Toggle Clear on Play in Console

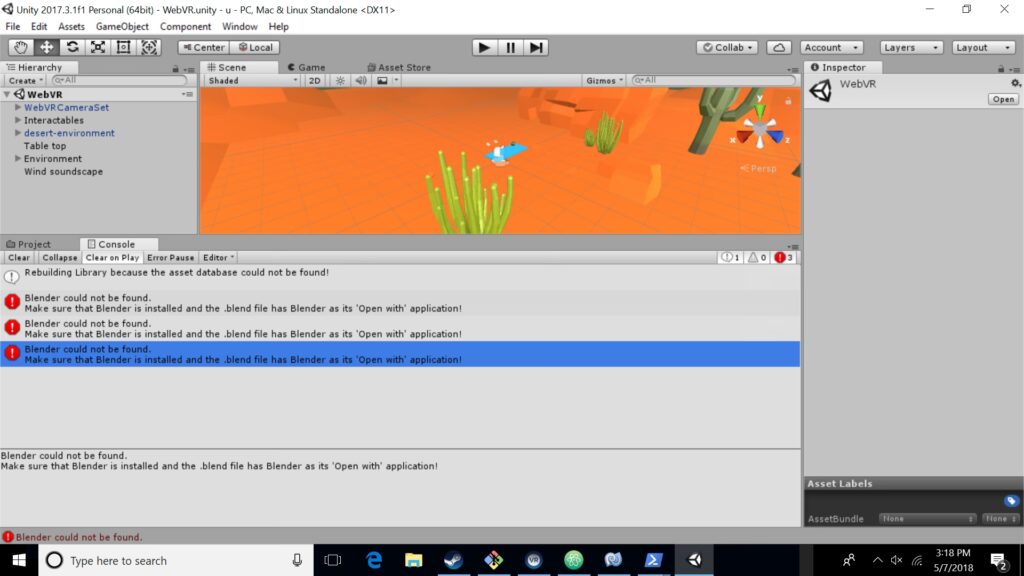point(112,257)
